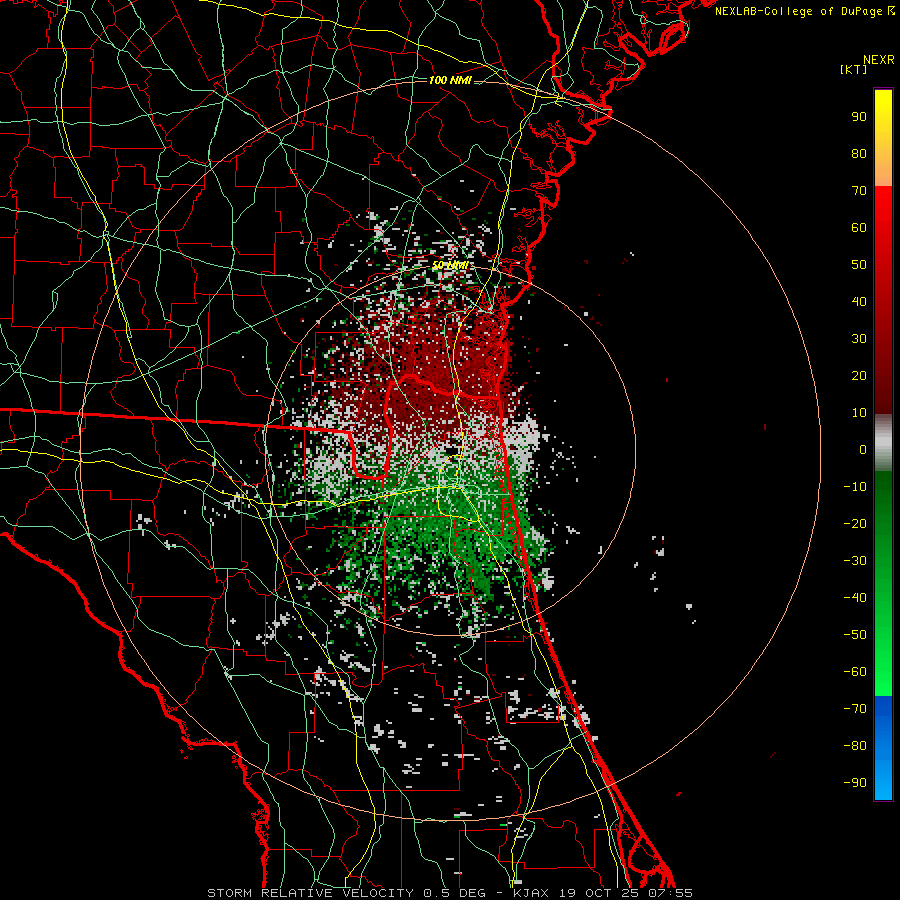This screenshot has height=900, width=900.
Task: Click the 60 value on velocity scale
Action: [x=859, y=228]
